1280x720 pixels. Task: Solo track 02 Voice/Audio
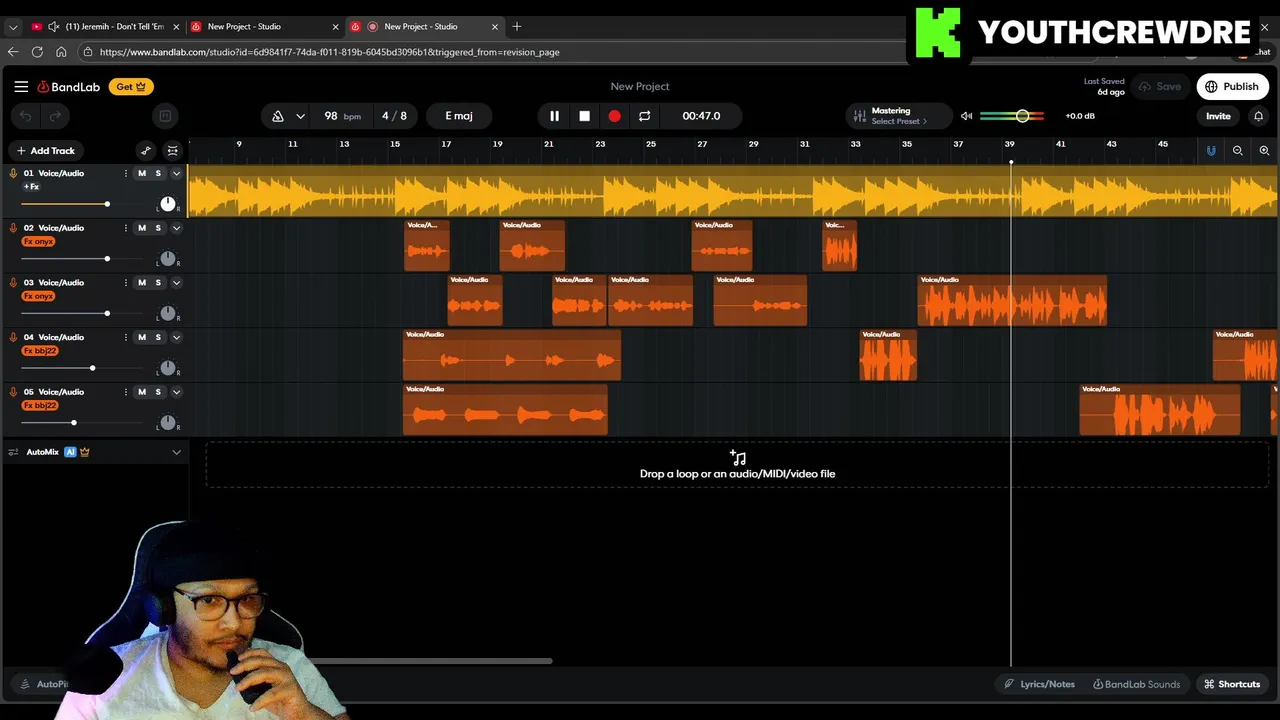[158, 228]
